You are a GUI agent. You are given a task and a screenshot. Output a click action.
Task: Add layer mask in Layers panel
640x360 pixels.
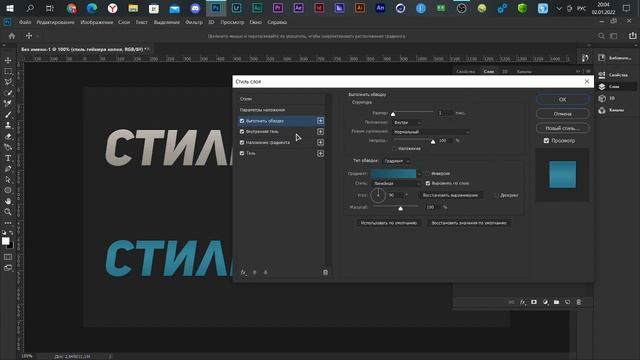click(534, 302)
